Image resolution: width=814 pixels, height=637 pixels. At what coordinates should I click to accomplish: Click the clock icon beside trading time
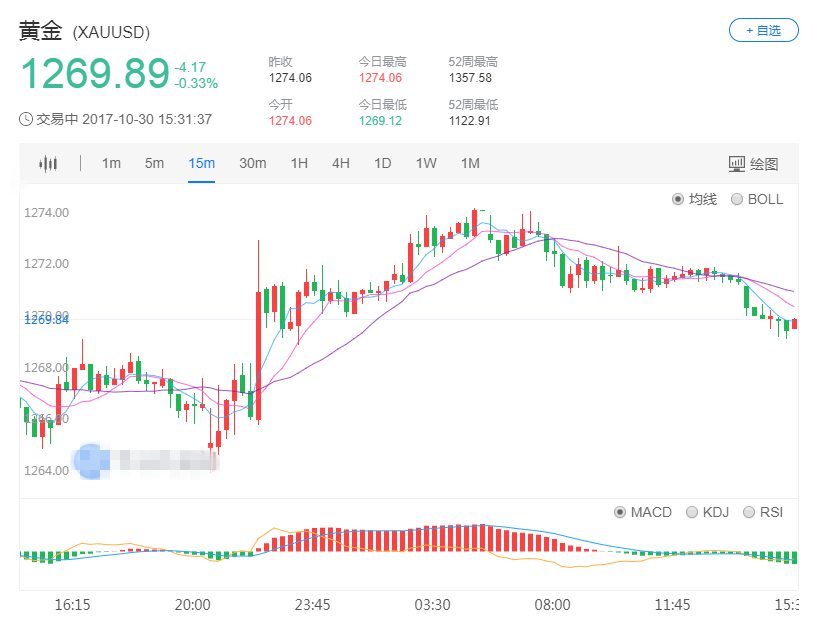[26, 119]
